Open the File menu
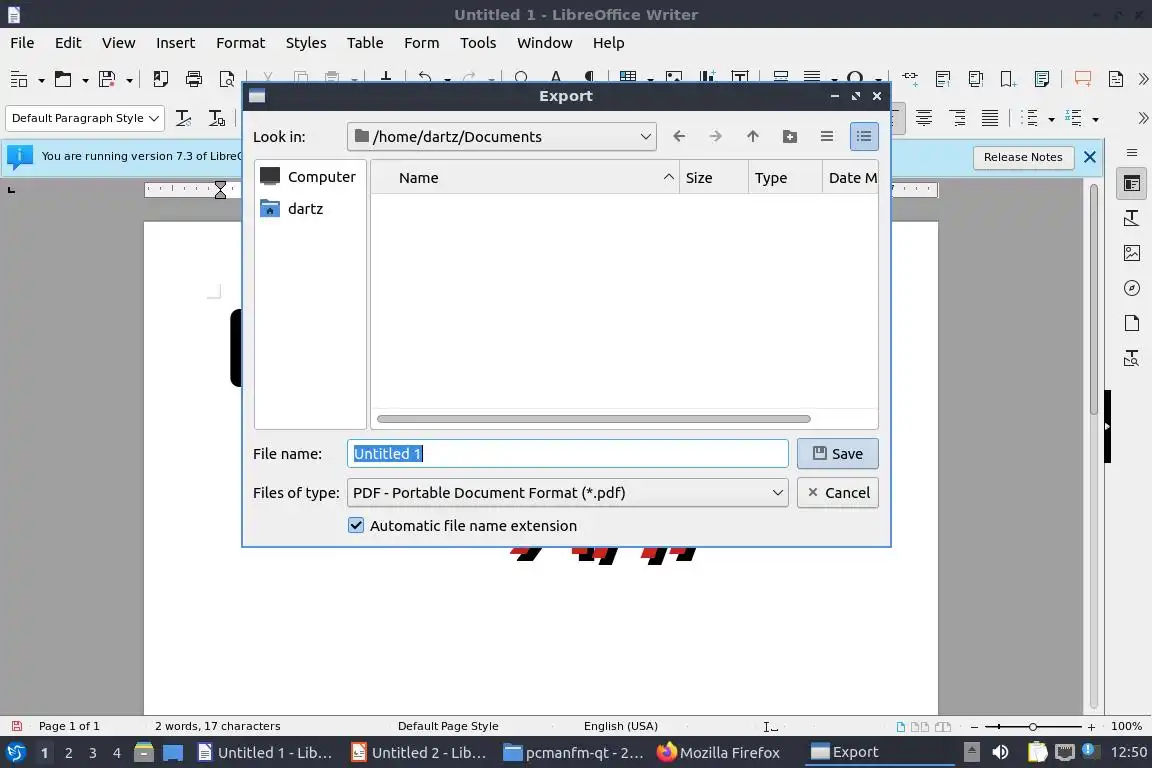This screenshot has width=1152, height=768. pos(22,43)
